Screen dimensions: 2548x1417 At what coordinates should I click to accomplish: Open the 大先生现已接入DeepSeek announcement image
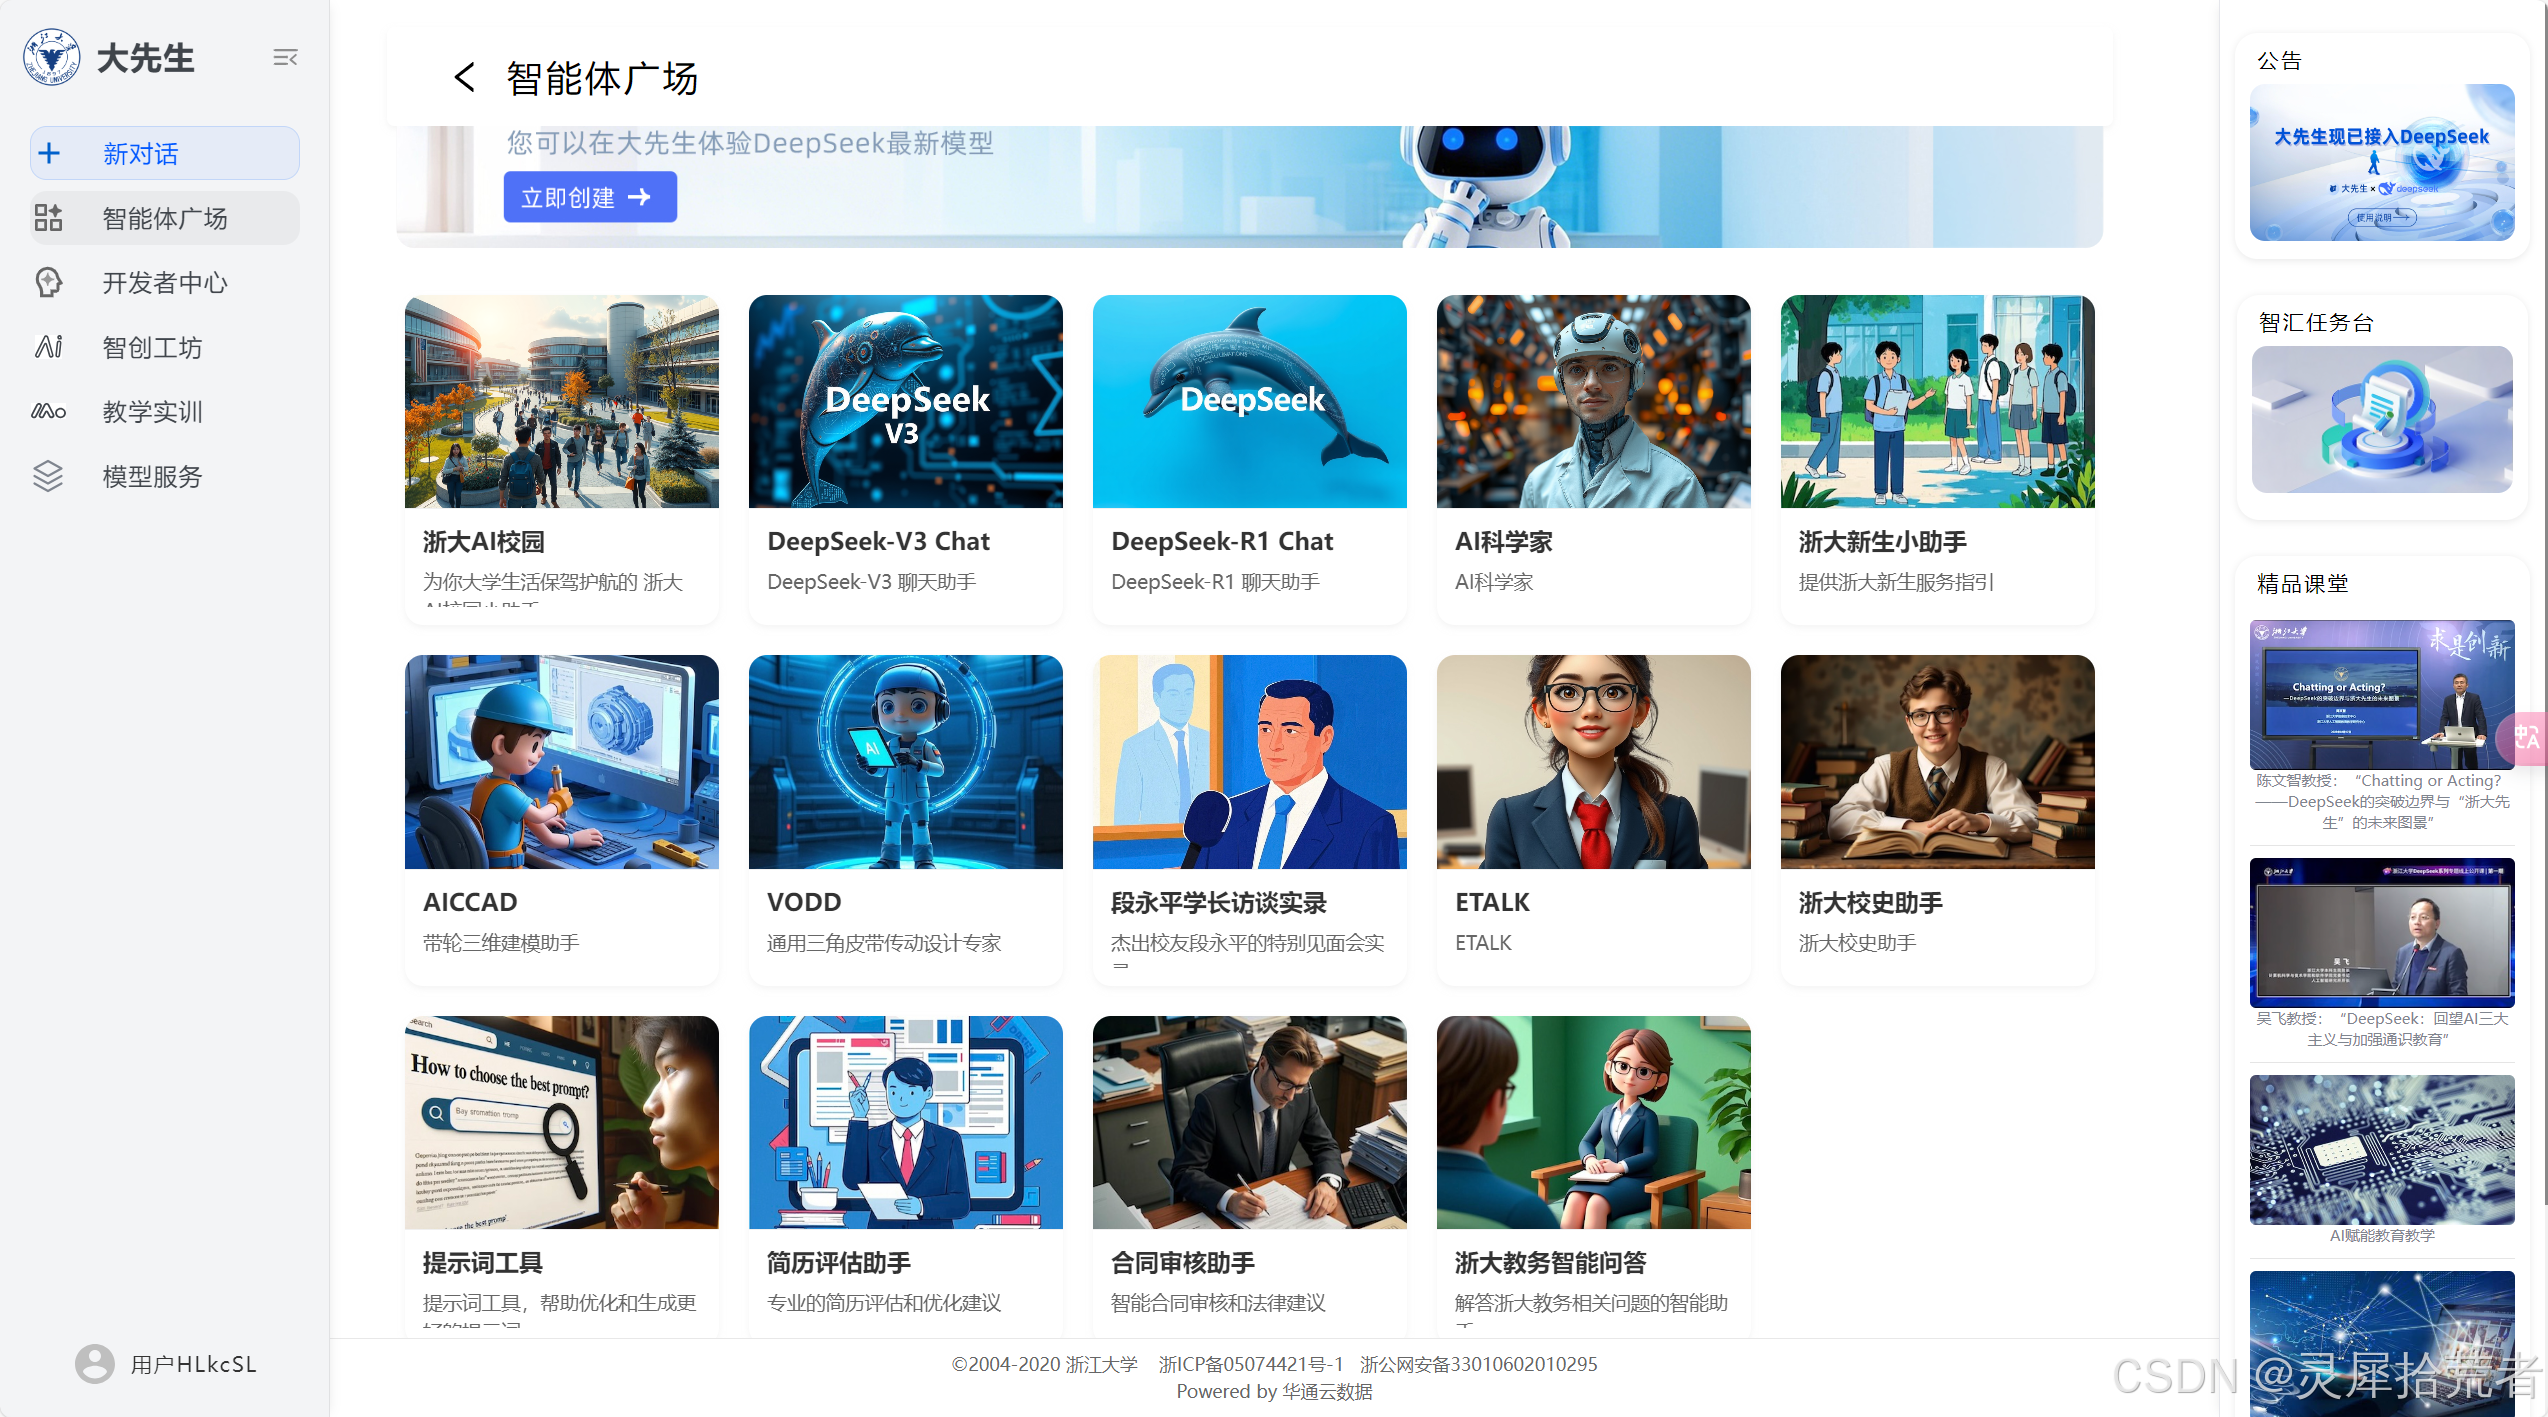2381,162
